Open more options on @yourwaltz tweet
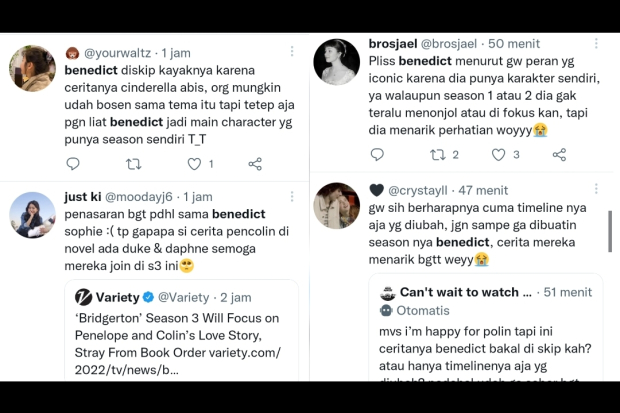Screen dimensions: 620x413 click(292, 51)
